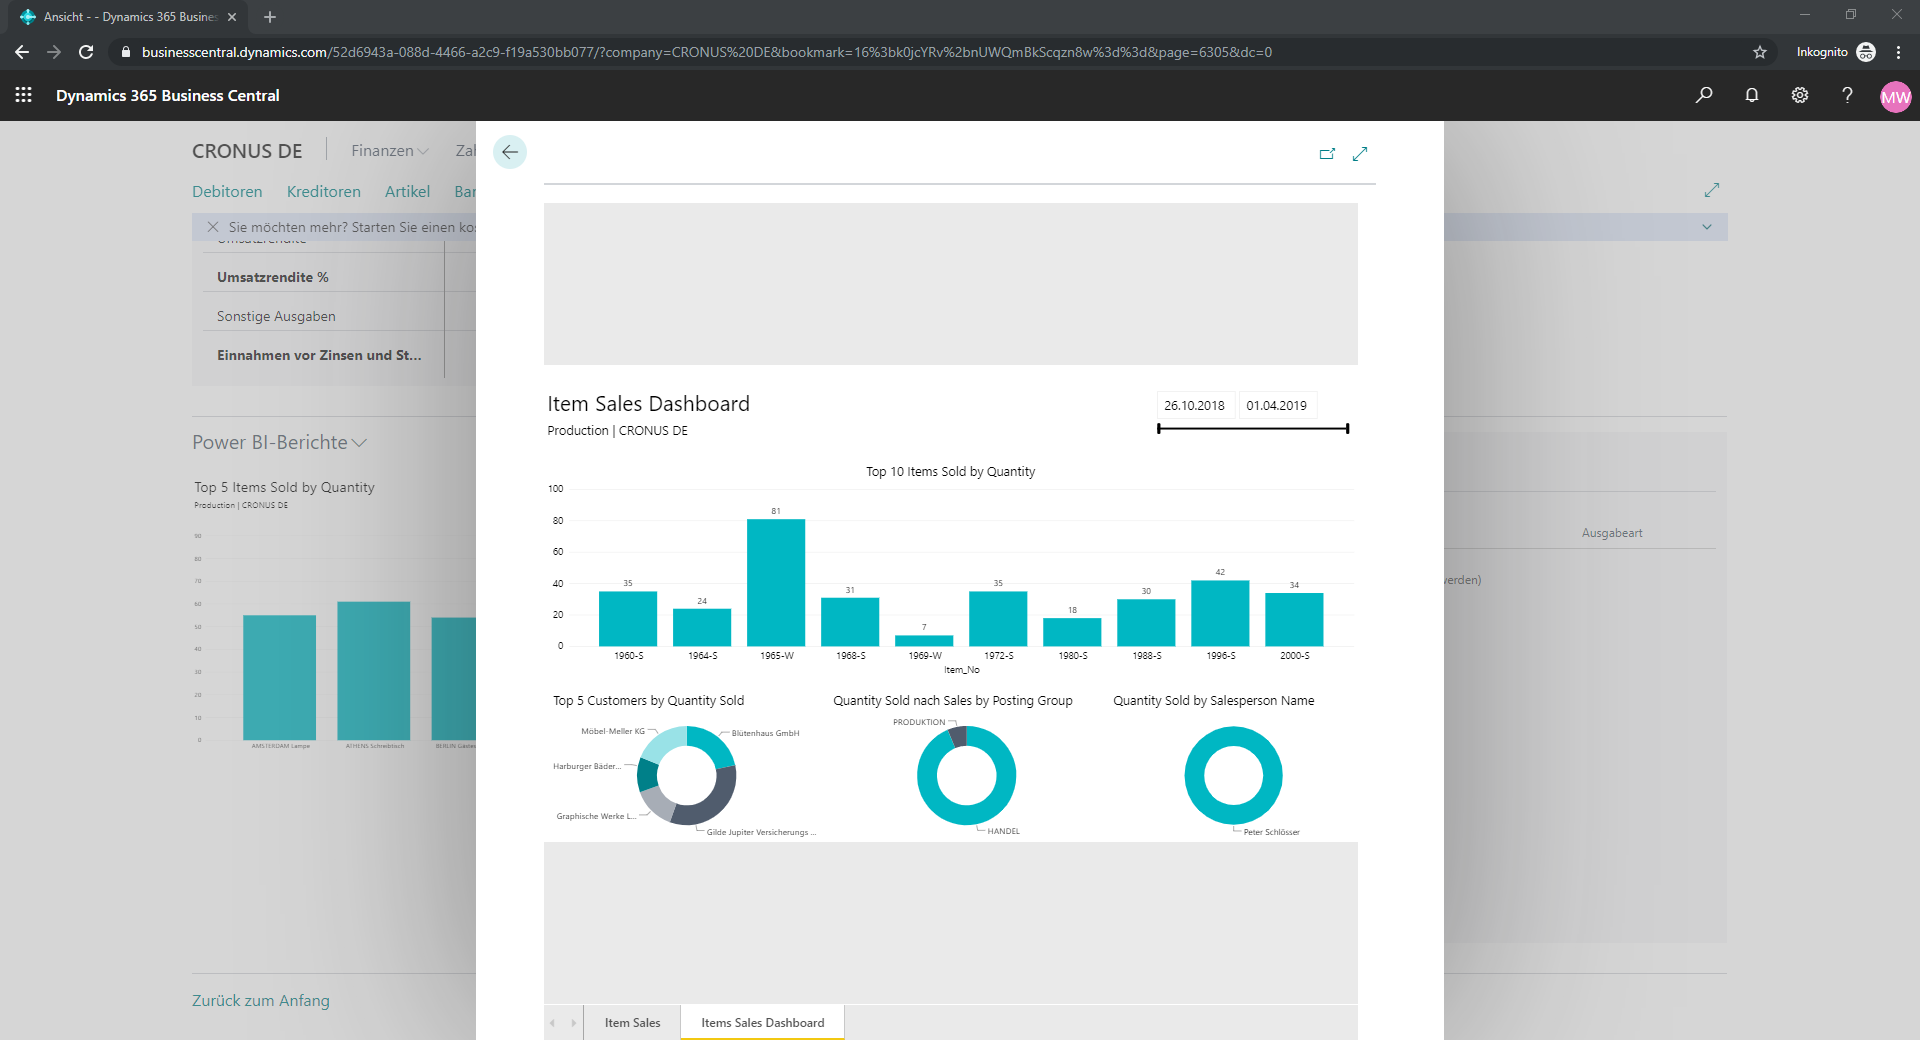Open the report in a new window
This screenshot has width=1920, height=1040.
point(1327,154)
